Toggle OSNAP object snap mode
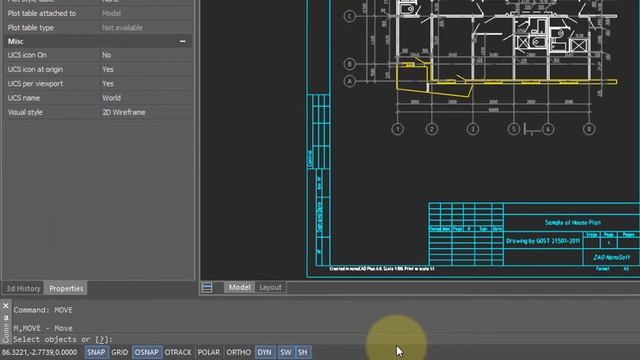Screen dimensions: 640x360 (x=147, y=352)
